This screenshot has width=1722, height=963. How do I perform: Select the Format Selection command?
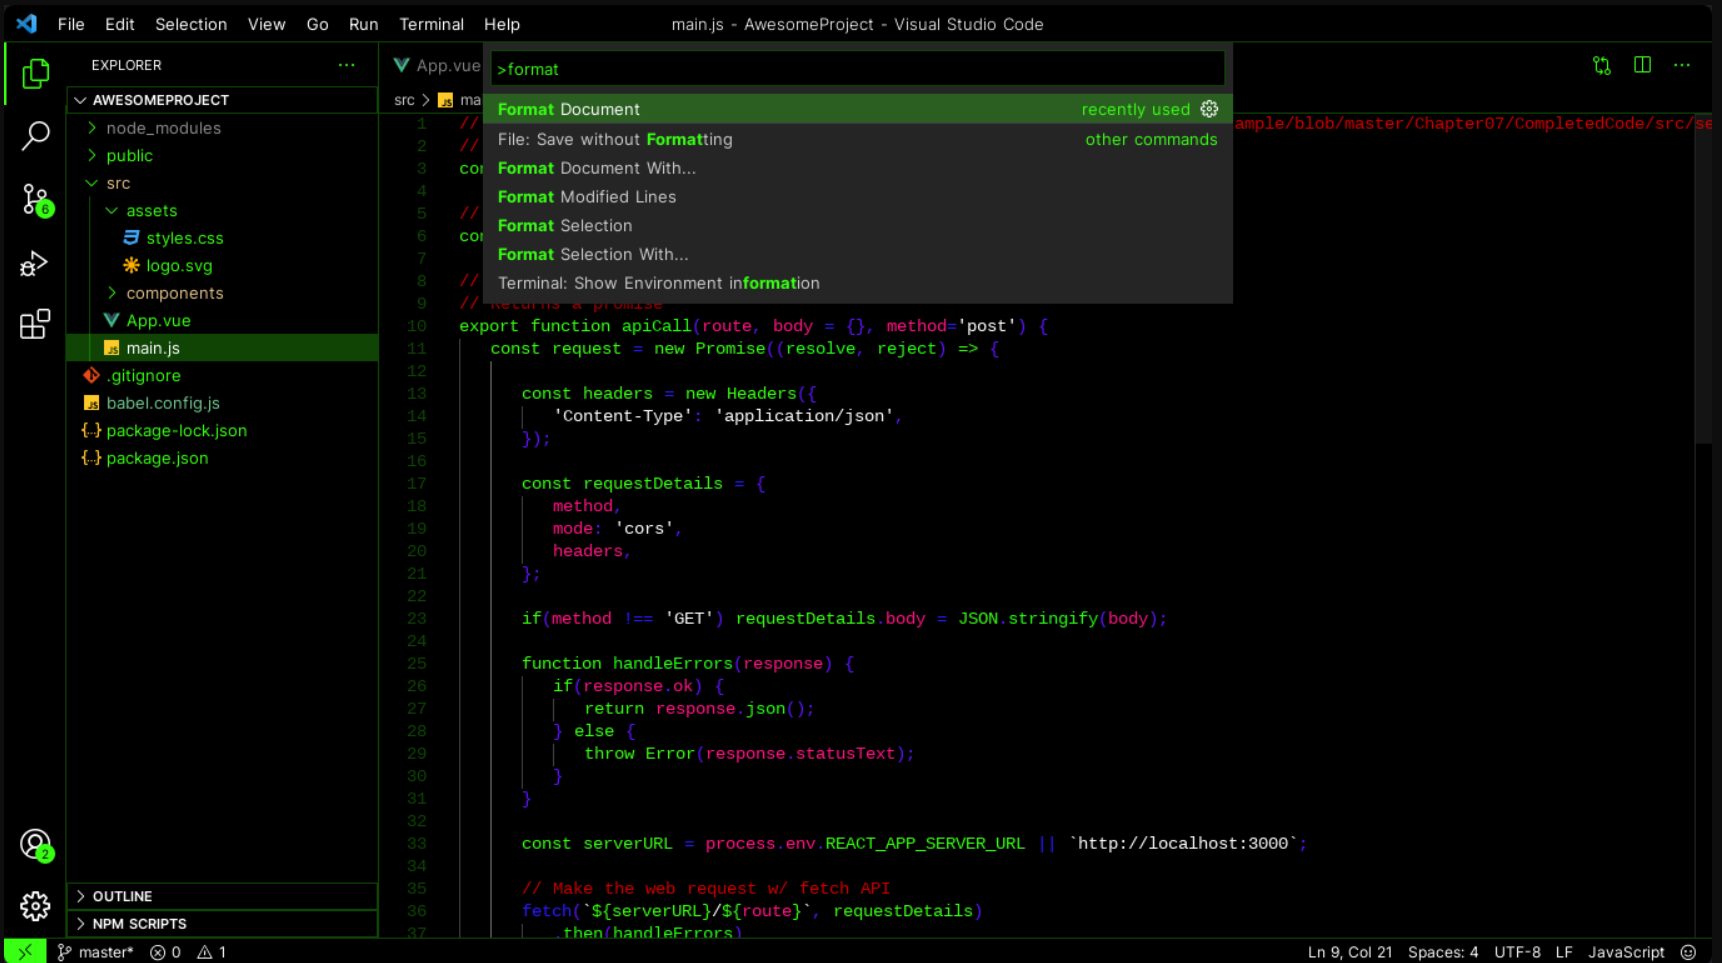pyautogui.click(x=857, y=226)
